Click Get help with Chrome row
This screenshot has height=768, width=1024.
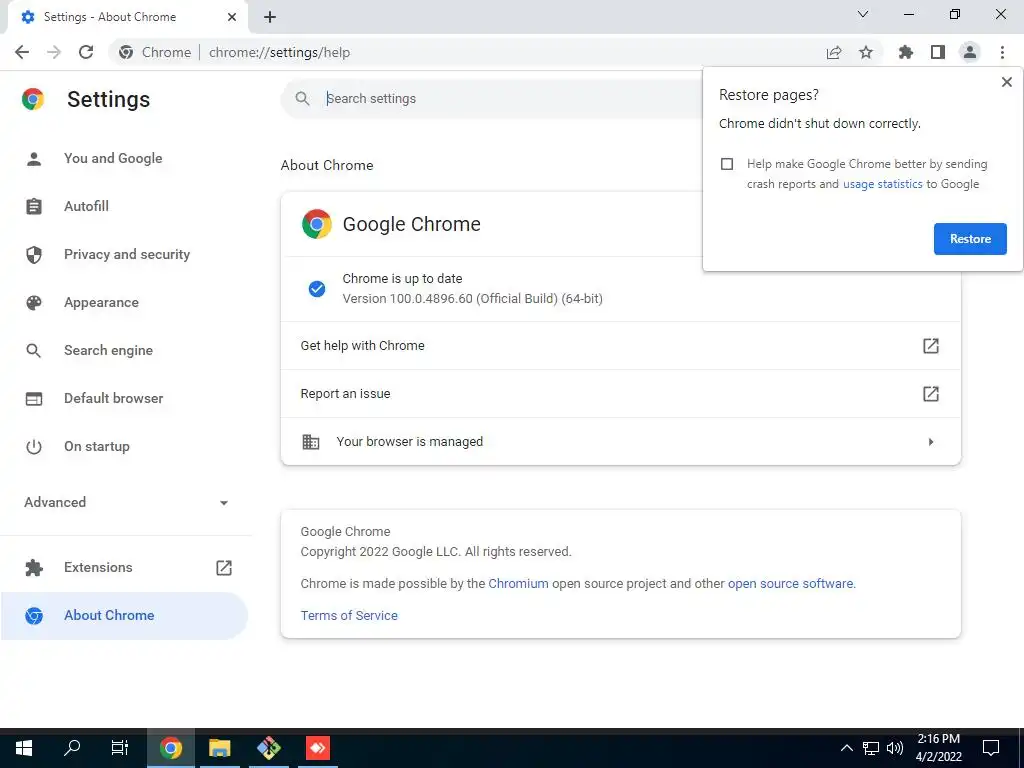click(620, 345)
